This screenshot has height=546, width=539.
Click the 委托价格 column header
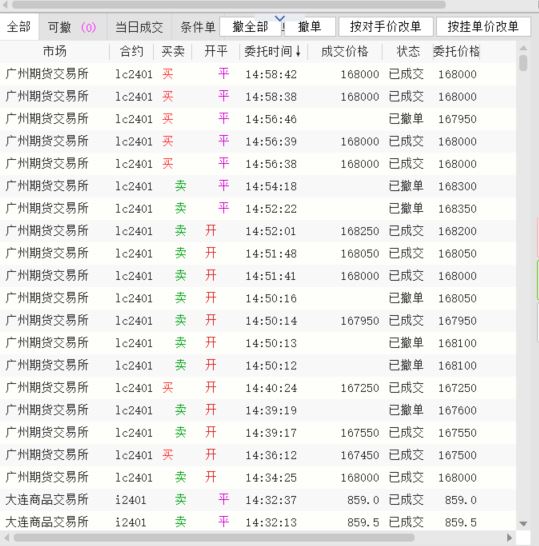coord(456,52)
